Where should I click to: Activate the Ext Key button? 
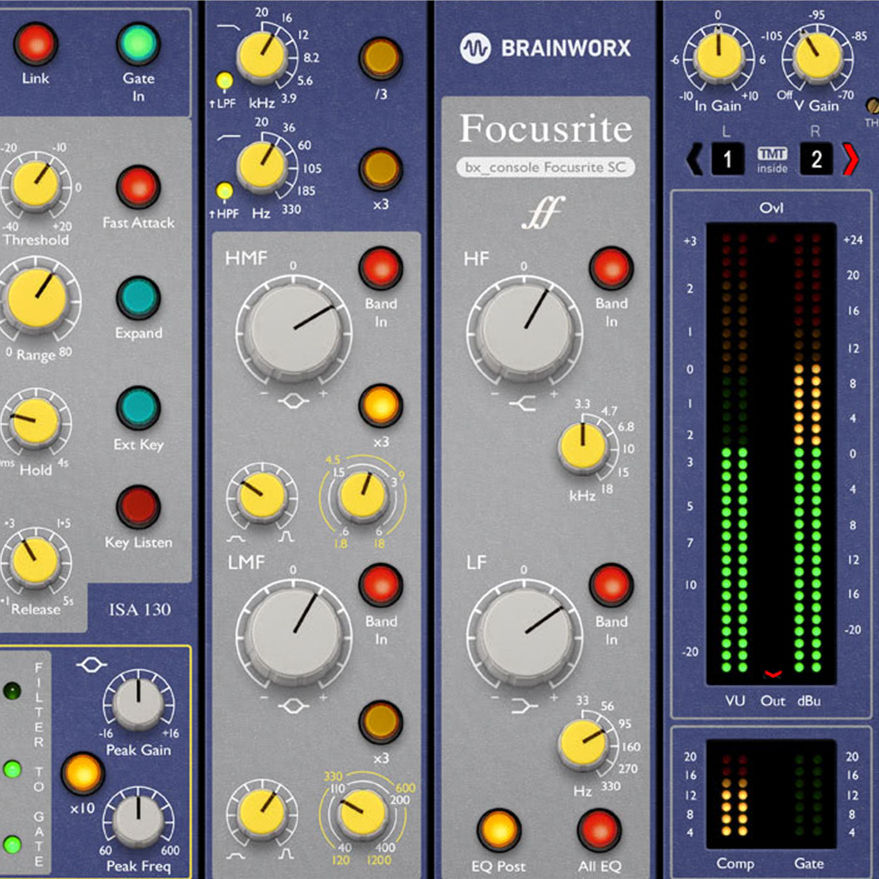pyautogui.click(x=138, y=408)
